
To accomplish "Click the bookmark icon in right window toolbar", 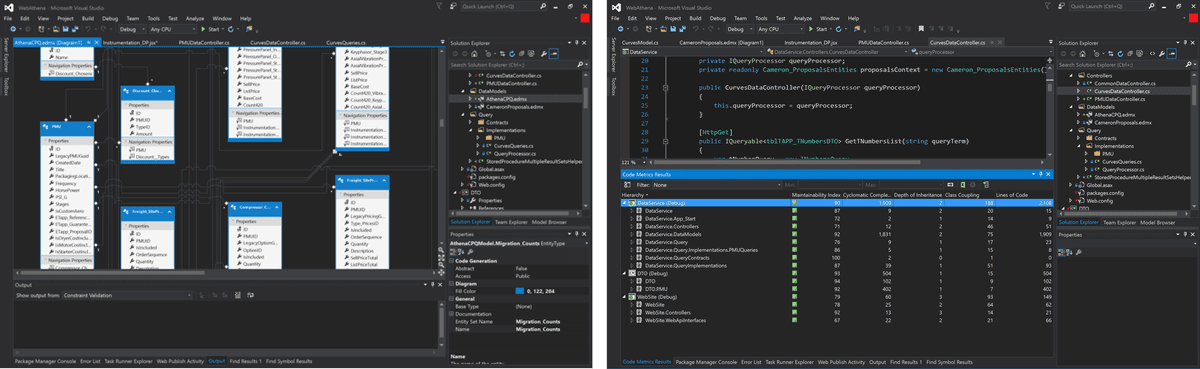I will tap(920, 29).
